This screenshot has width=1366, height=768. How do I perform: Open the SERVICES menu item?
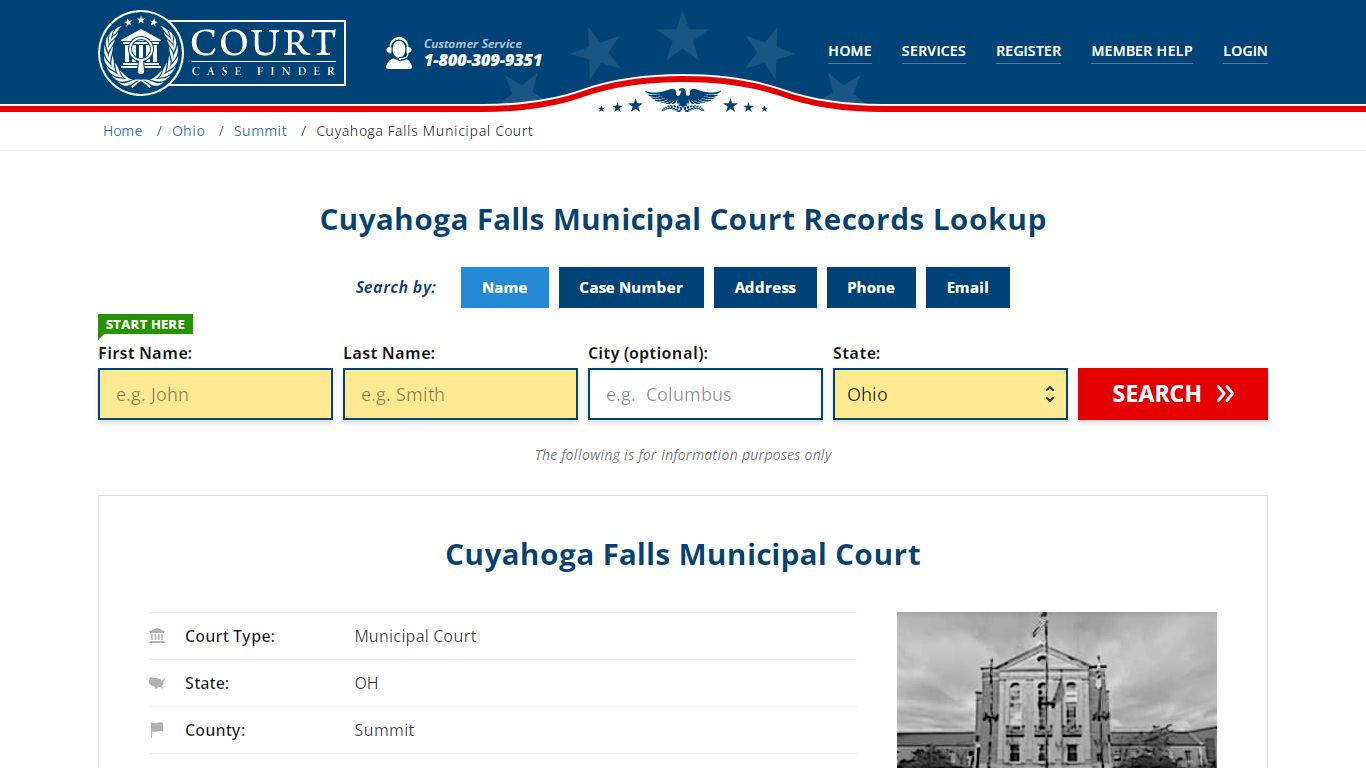[x=933, y=51]
